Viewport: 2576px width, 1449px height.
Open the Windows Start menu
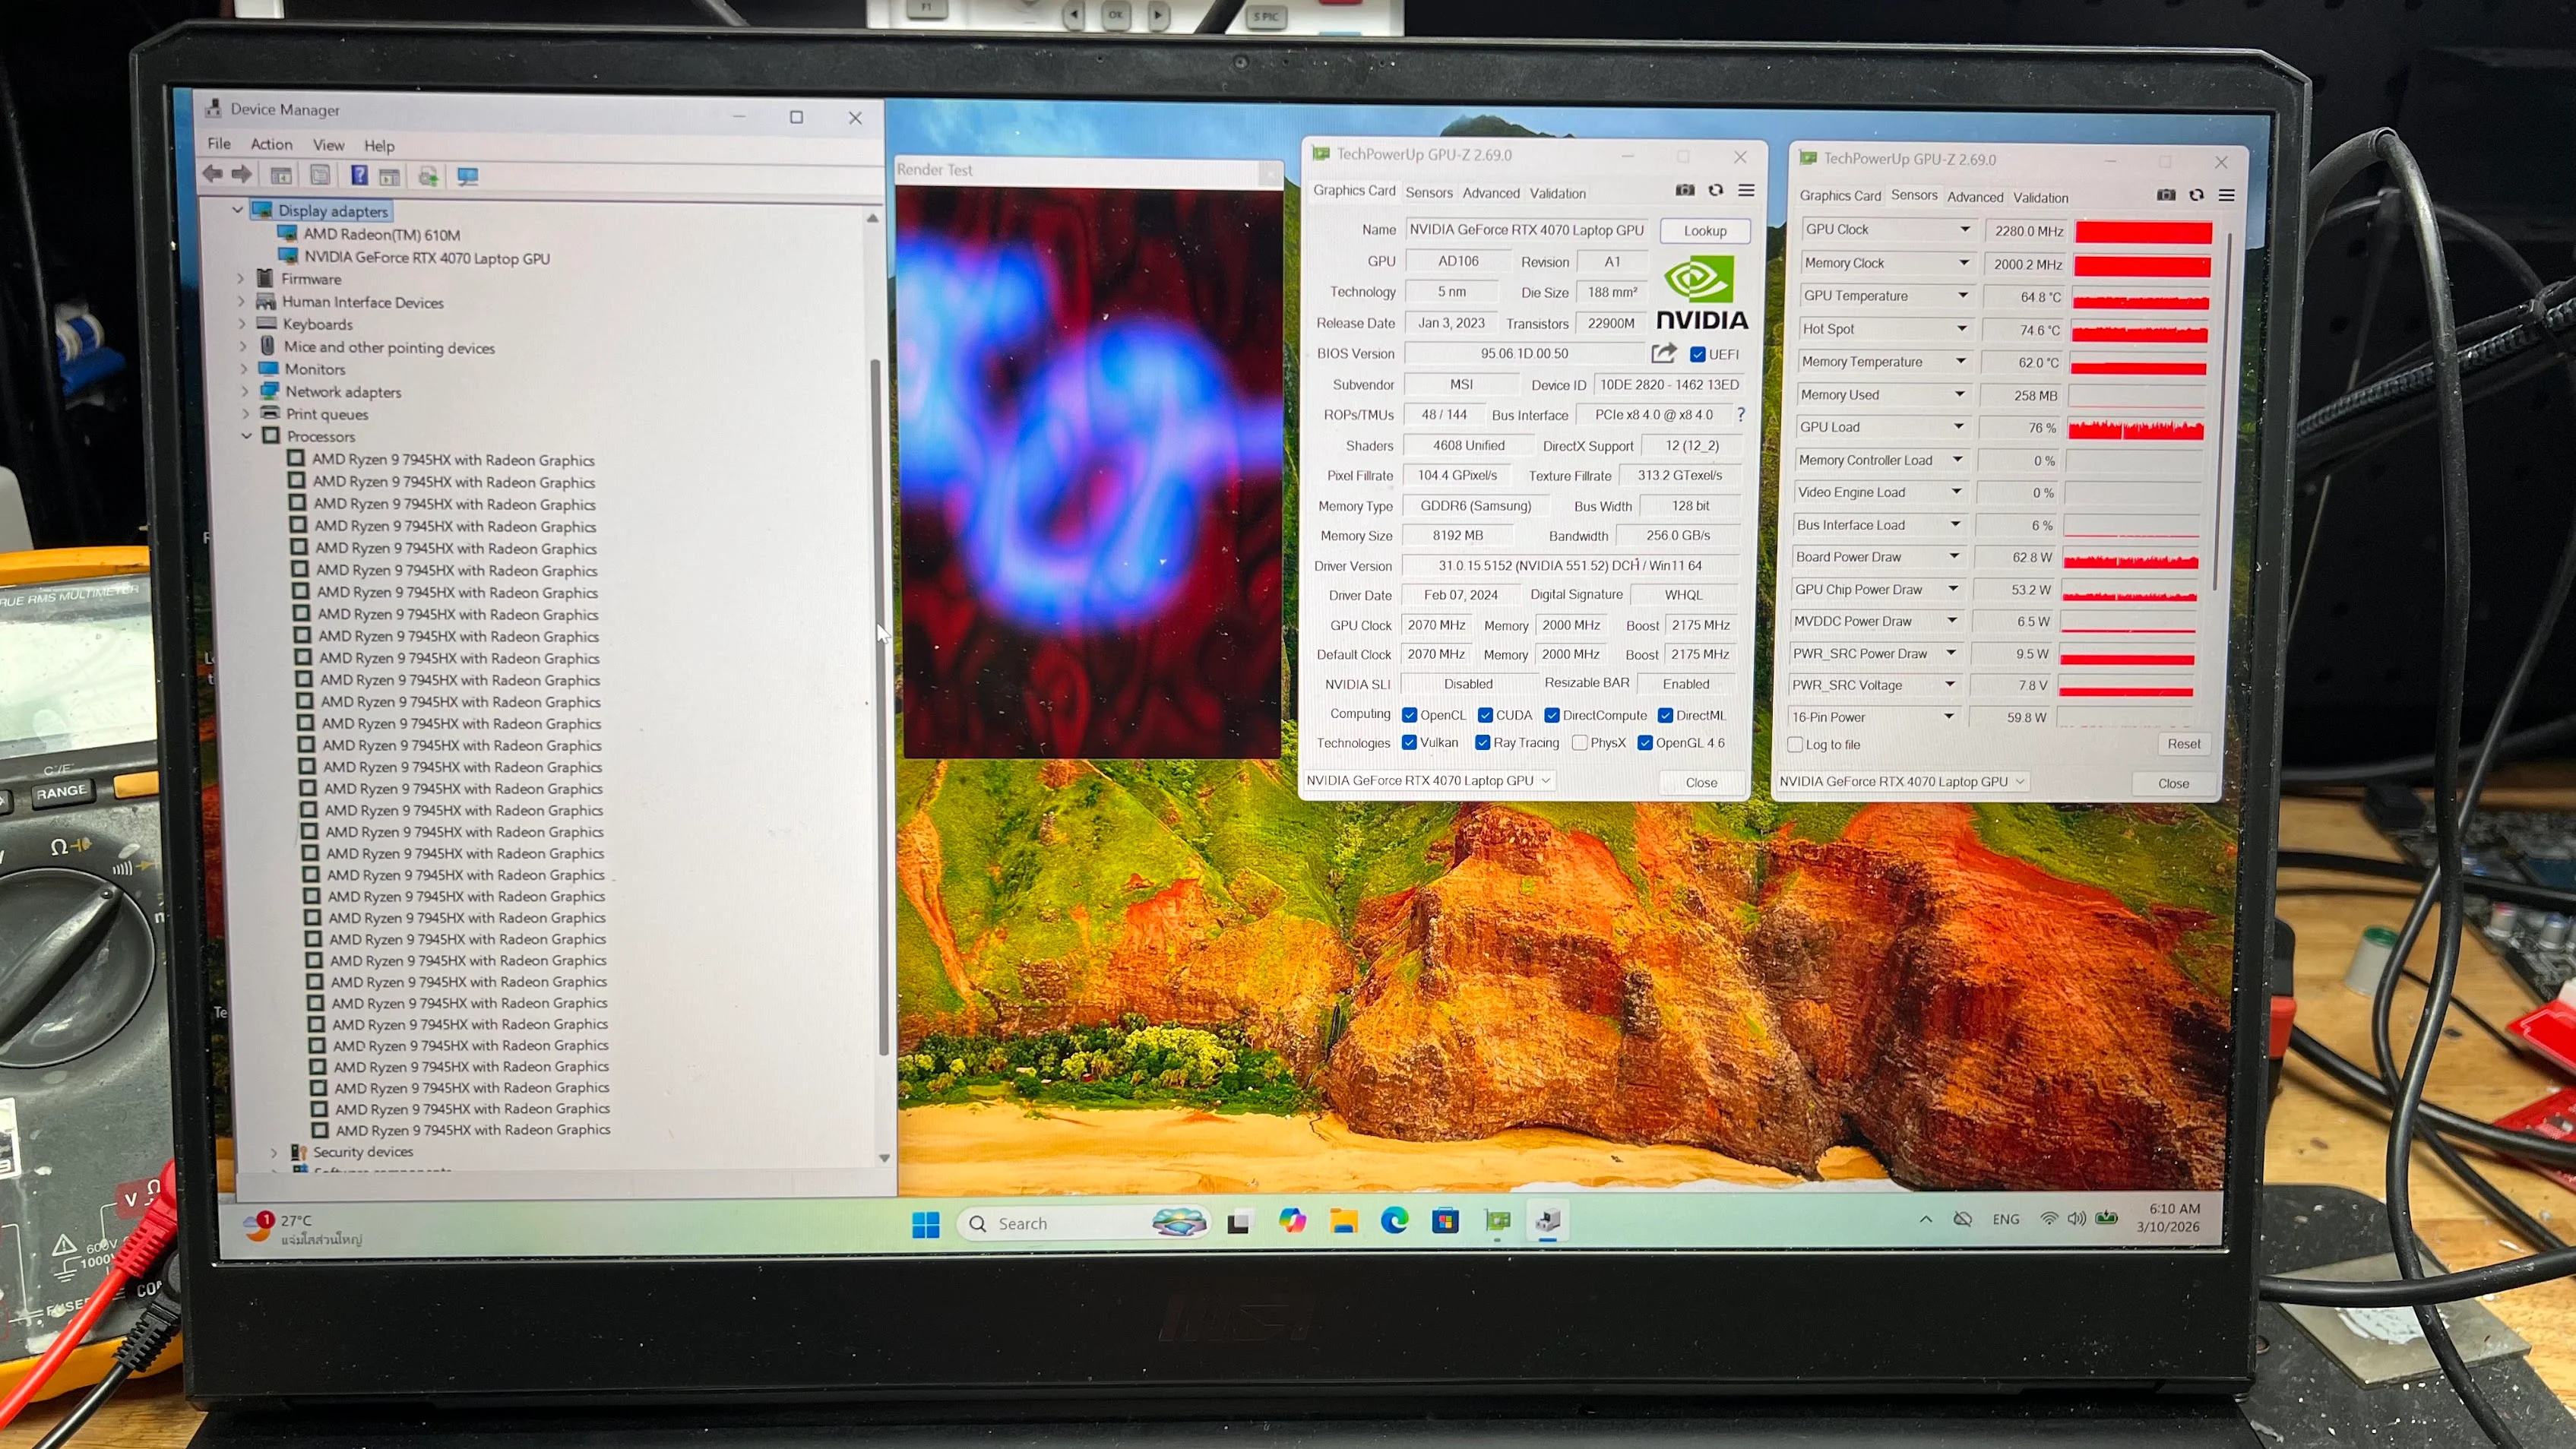[x=926, y=1223]
